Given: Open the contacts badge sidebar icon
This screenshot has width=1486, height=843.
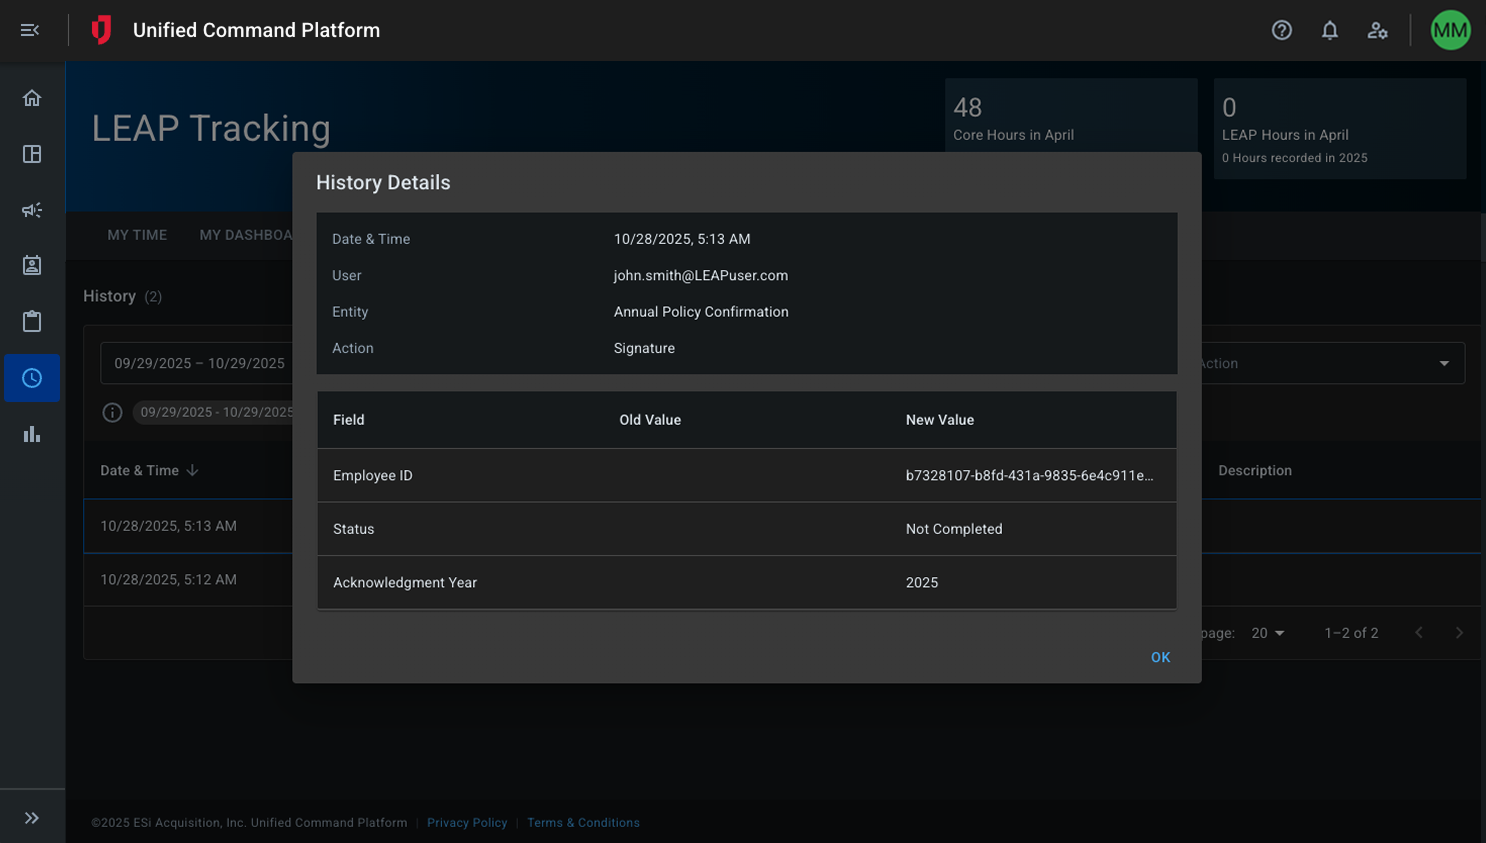Looking at the screenshot, I should coord(32,265).
